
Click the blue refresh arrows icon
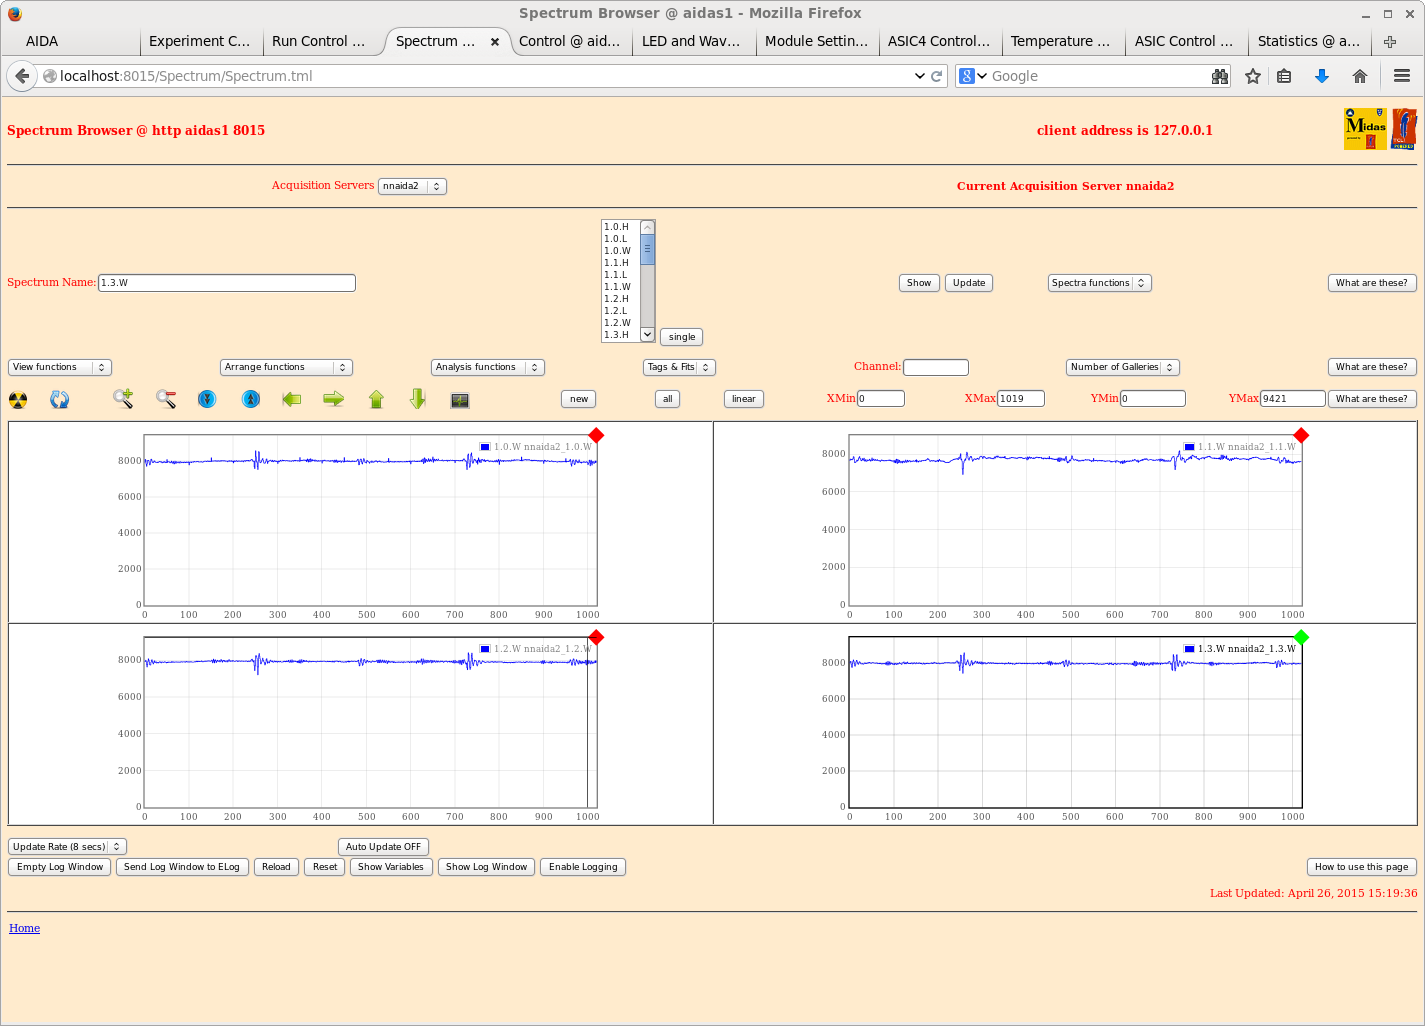[60, 400]
